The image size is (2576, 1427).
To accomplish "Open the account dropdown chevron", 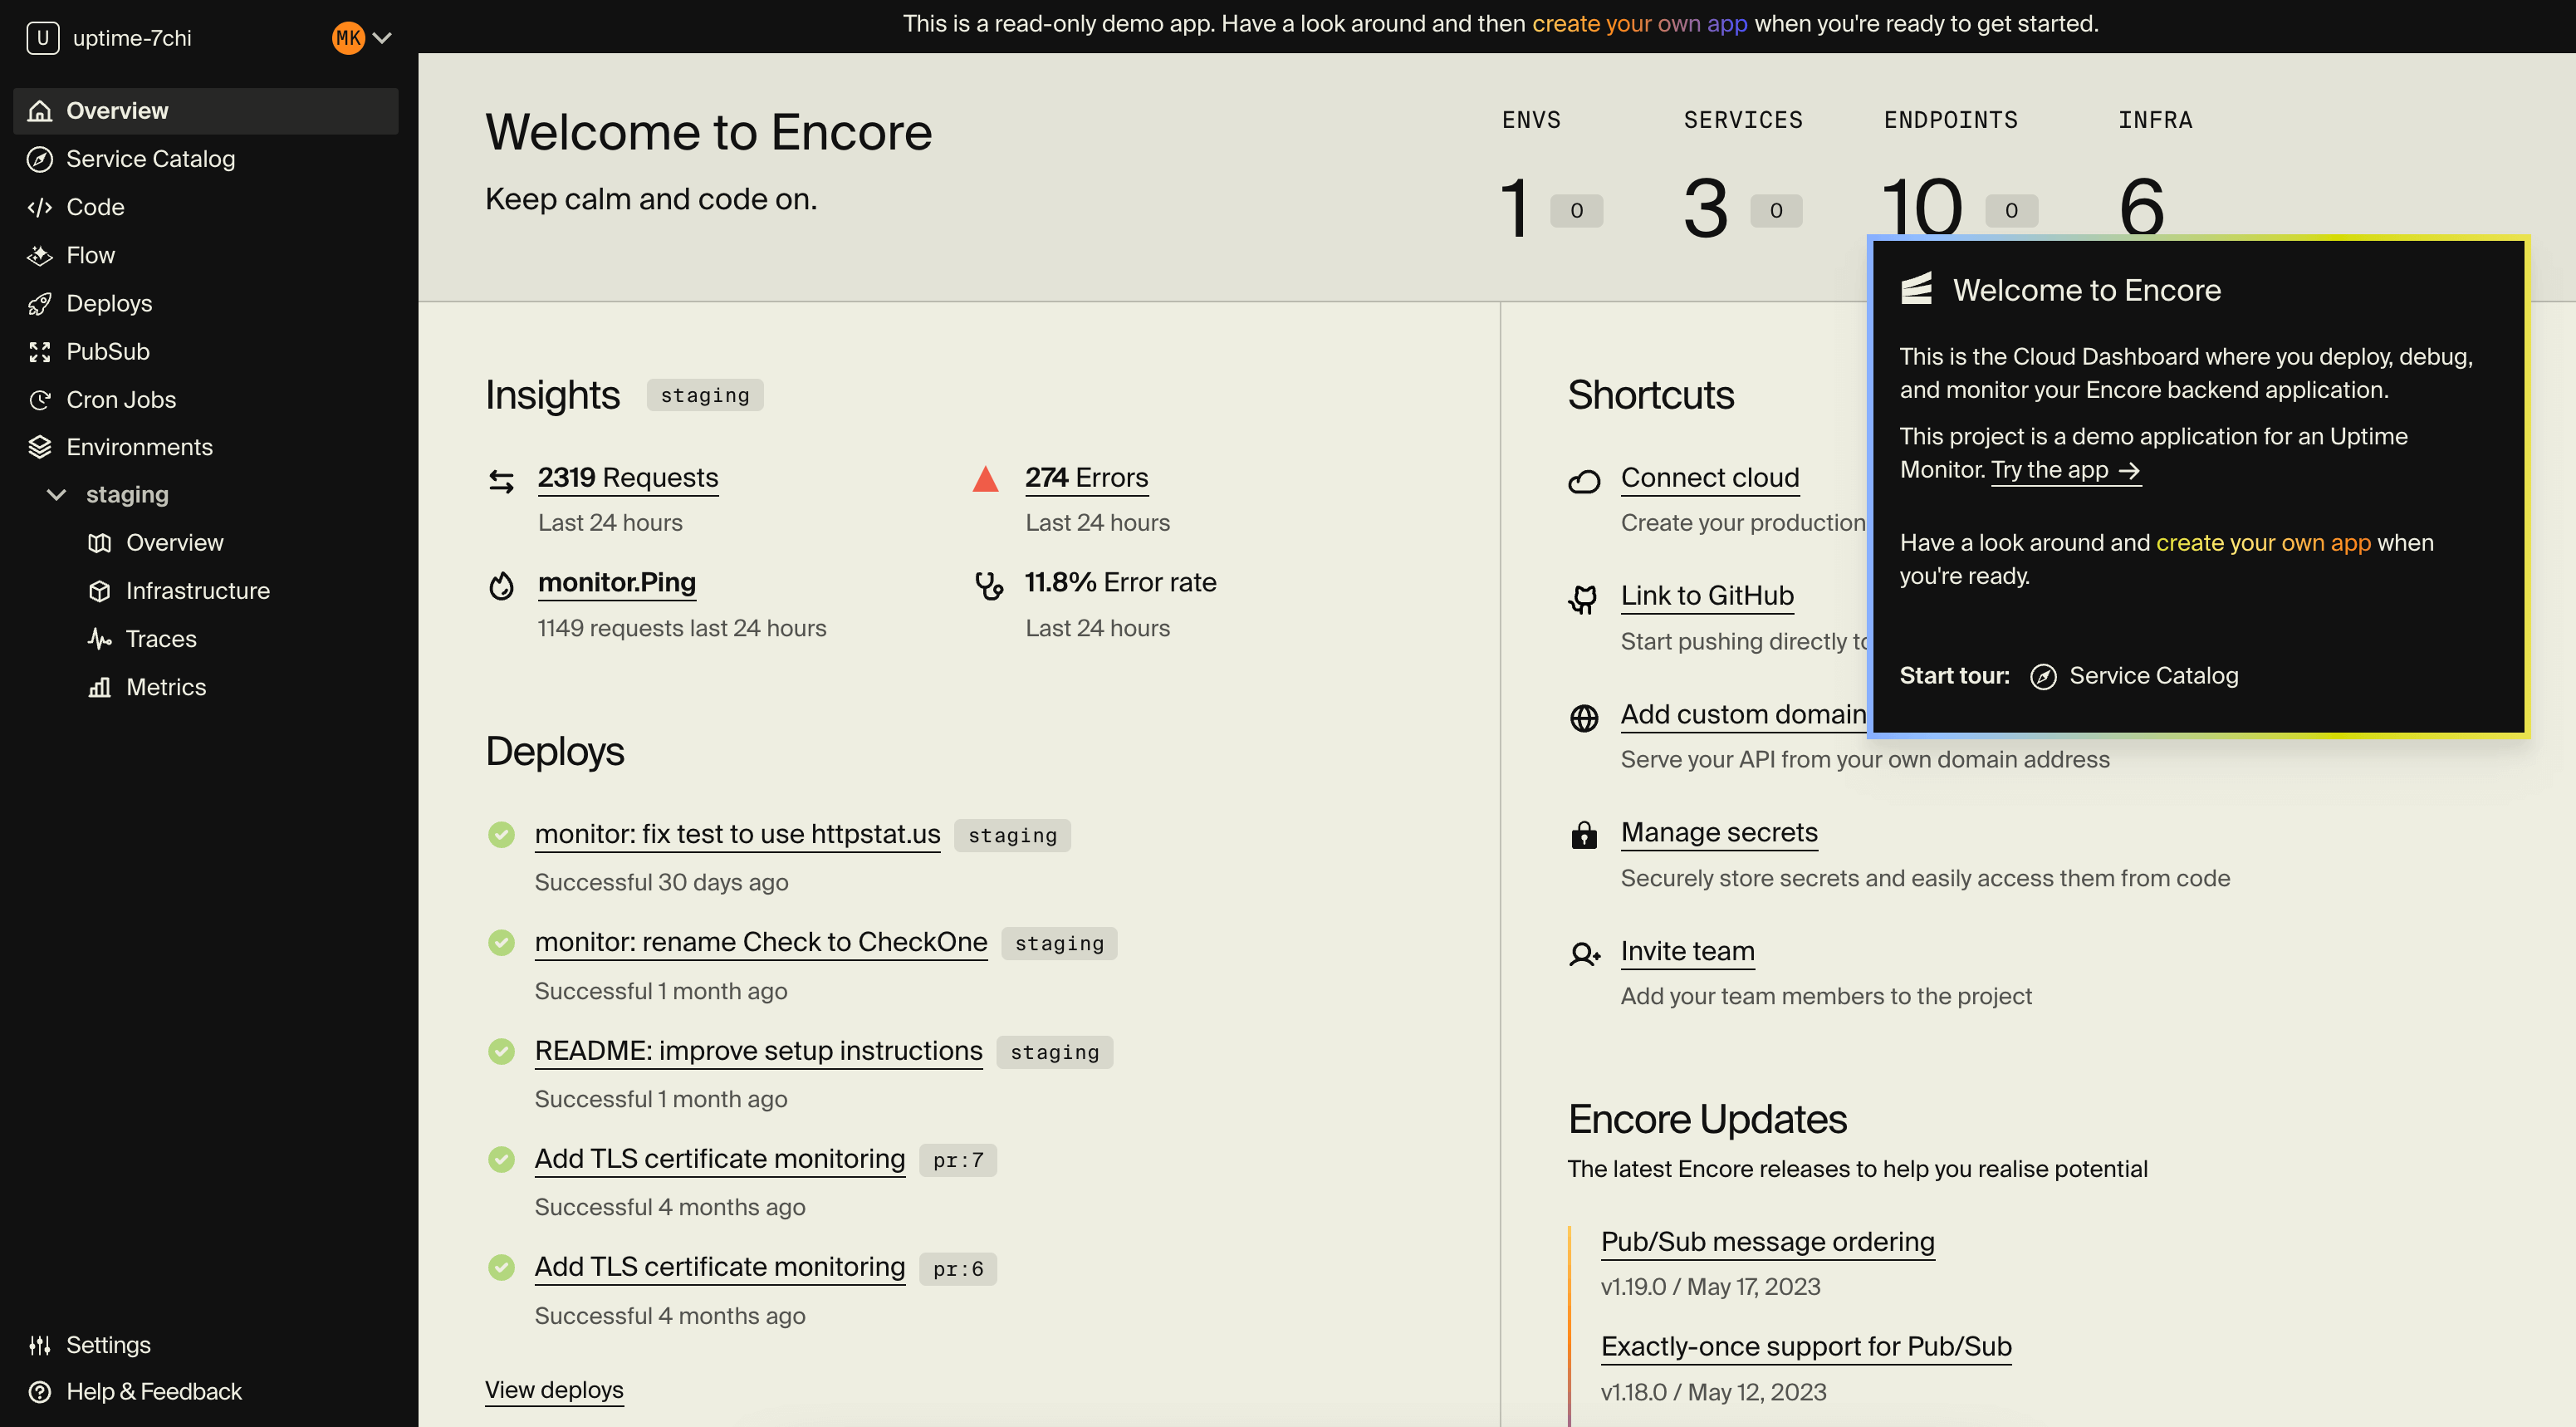I will click(382, 38).
